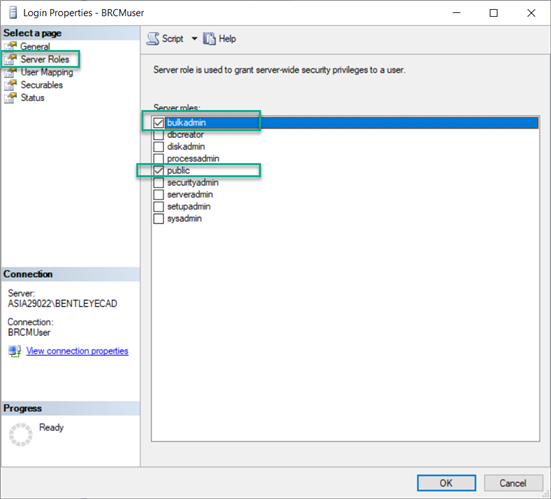
Task: Confirm changes with the OK button
Action: (446, 483)
